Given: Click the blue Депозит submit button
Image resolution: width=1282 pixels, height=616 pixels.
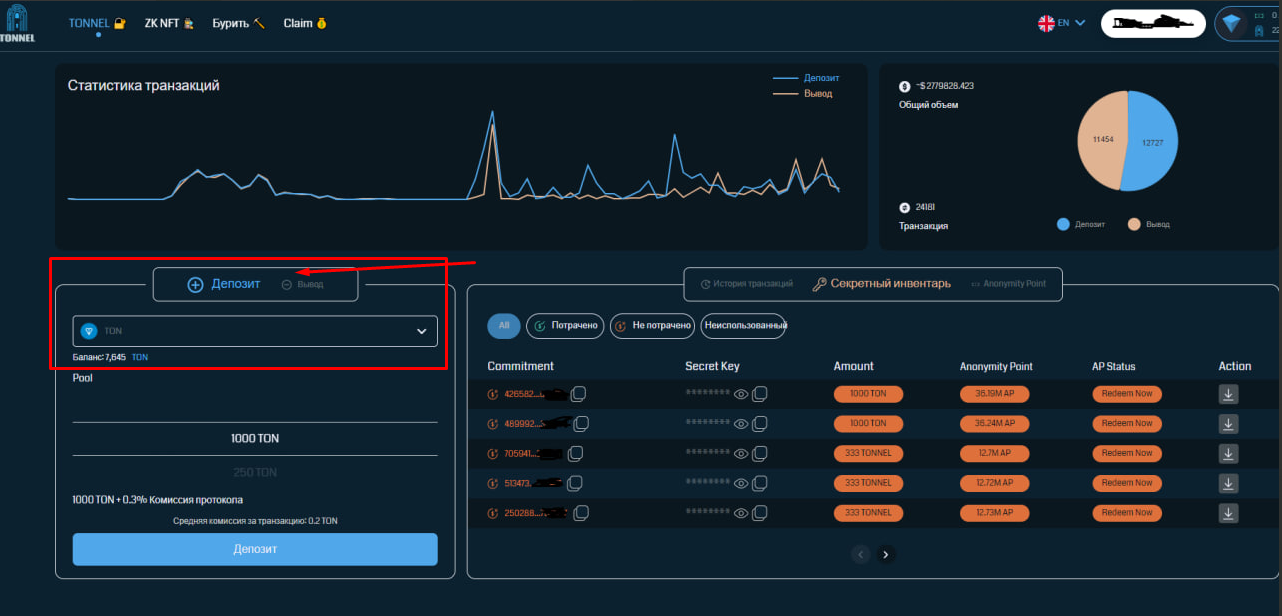Looking at the screenshot, I should (x=255, y=549).
